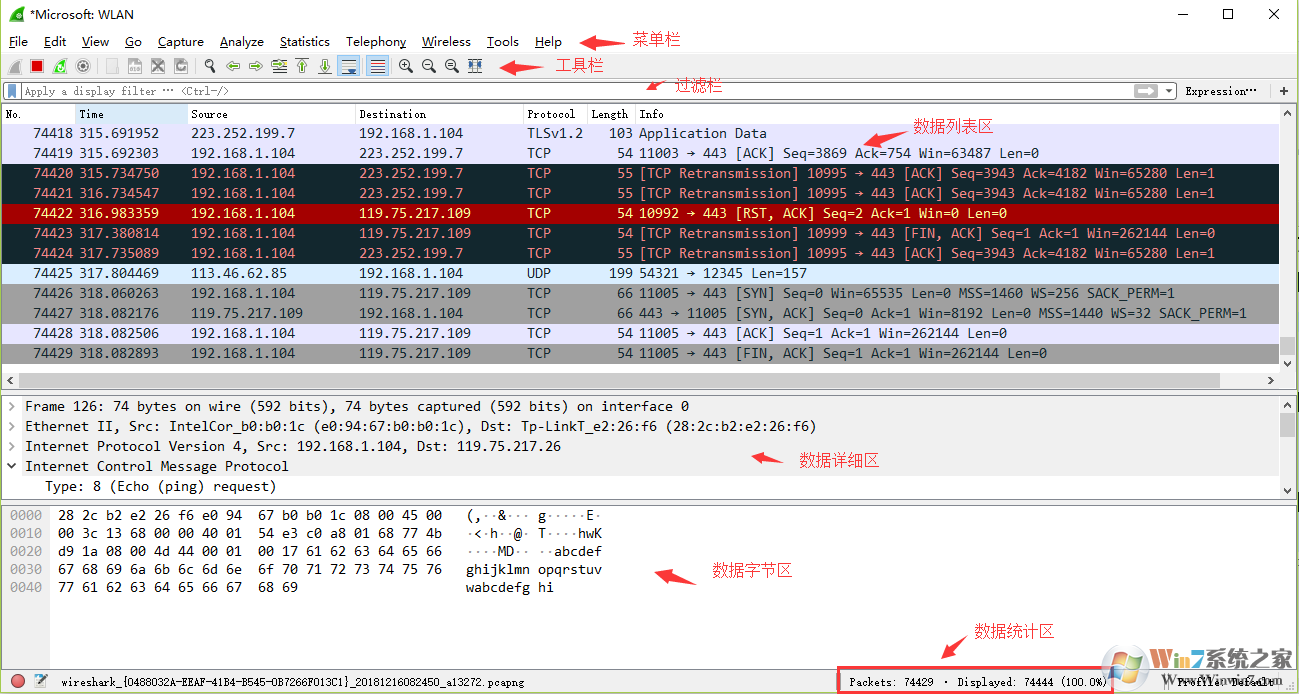Click the Find packet magnifier icon
This screenshot has width=1299, height=694.
click(210, 66)
